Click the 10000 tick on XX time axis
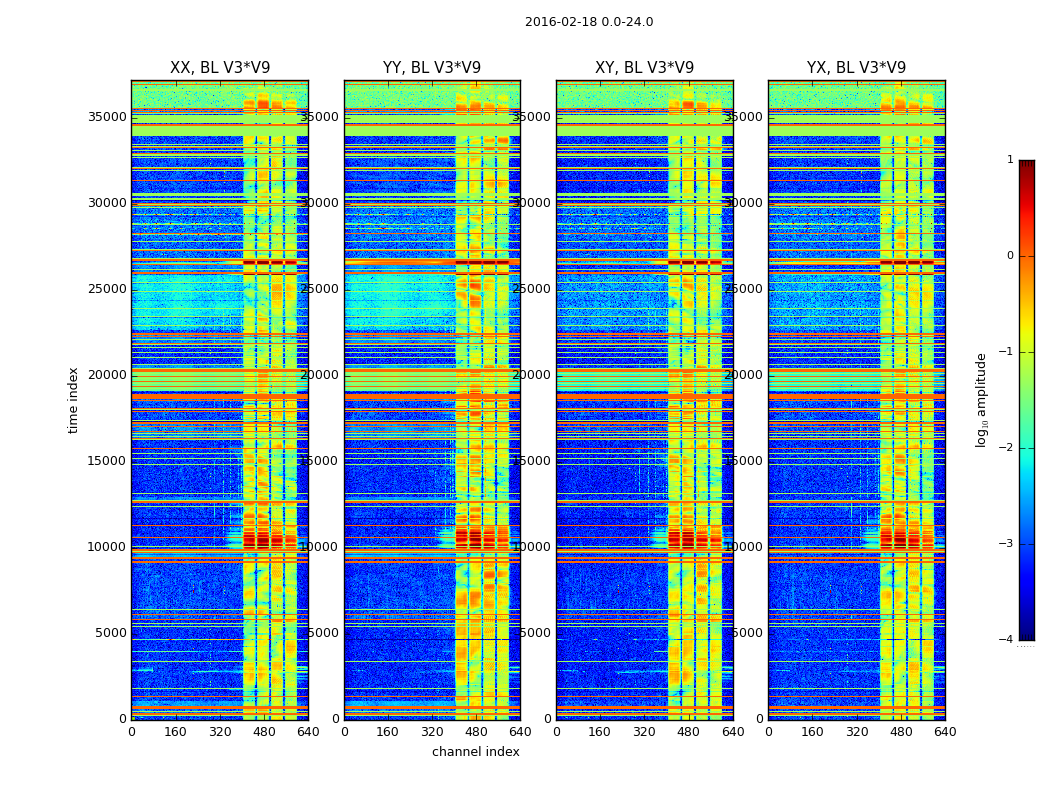 pyautogui.click(x=107, y=547)
